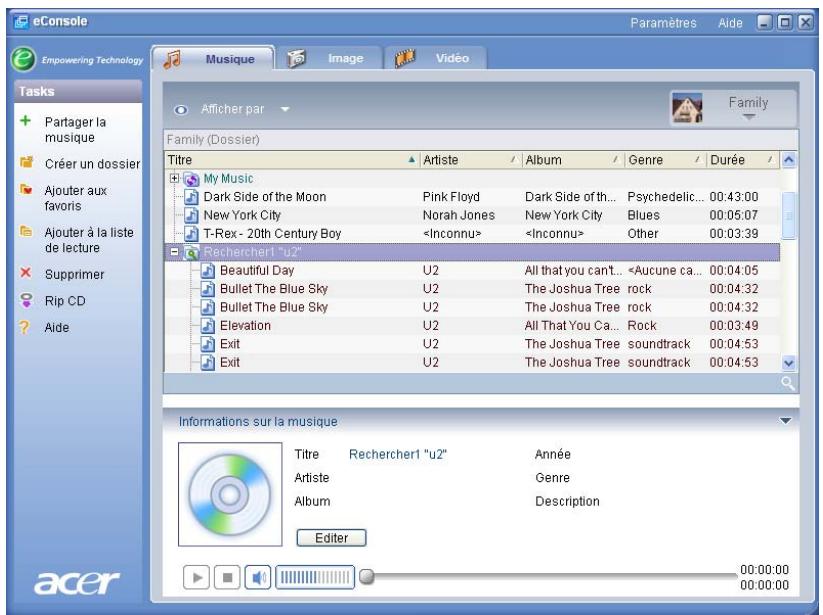Click the Rechercher1 search folder icon
The height and width of the screenshot is (615, 823).
coord(191,253)
